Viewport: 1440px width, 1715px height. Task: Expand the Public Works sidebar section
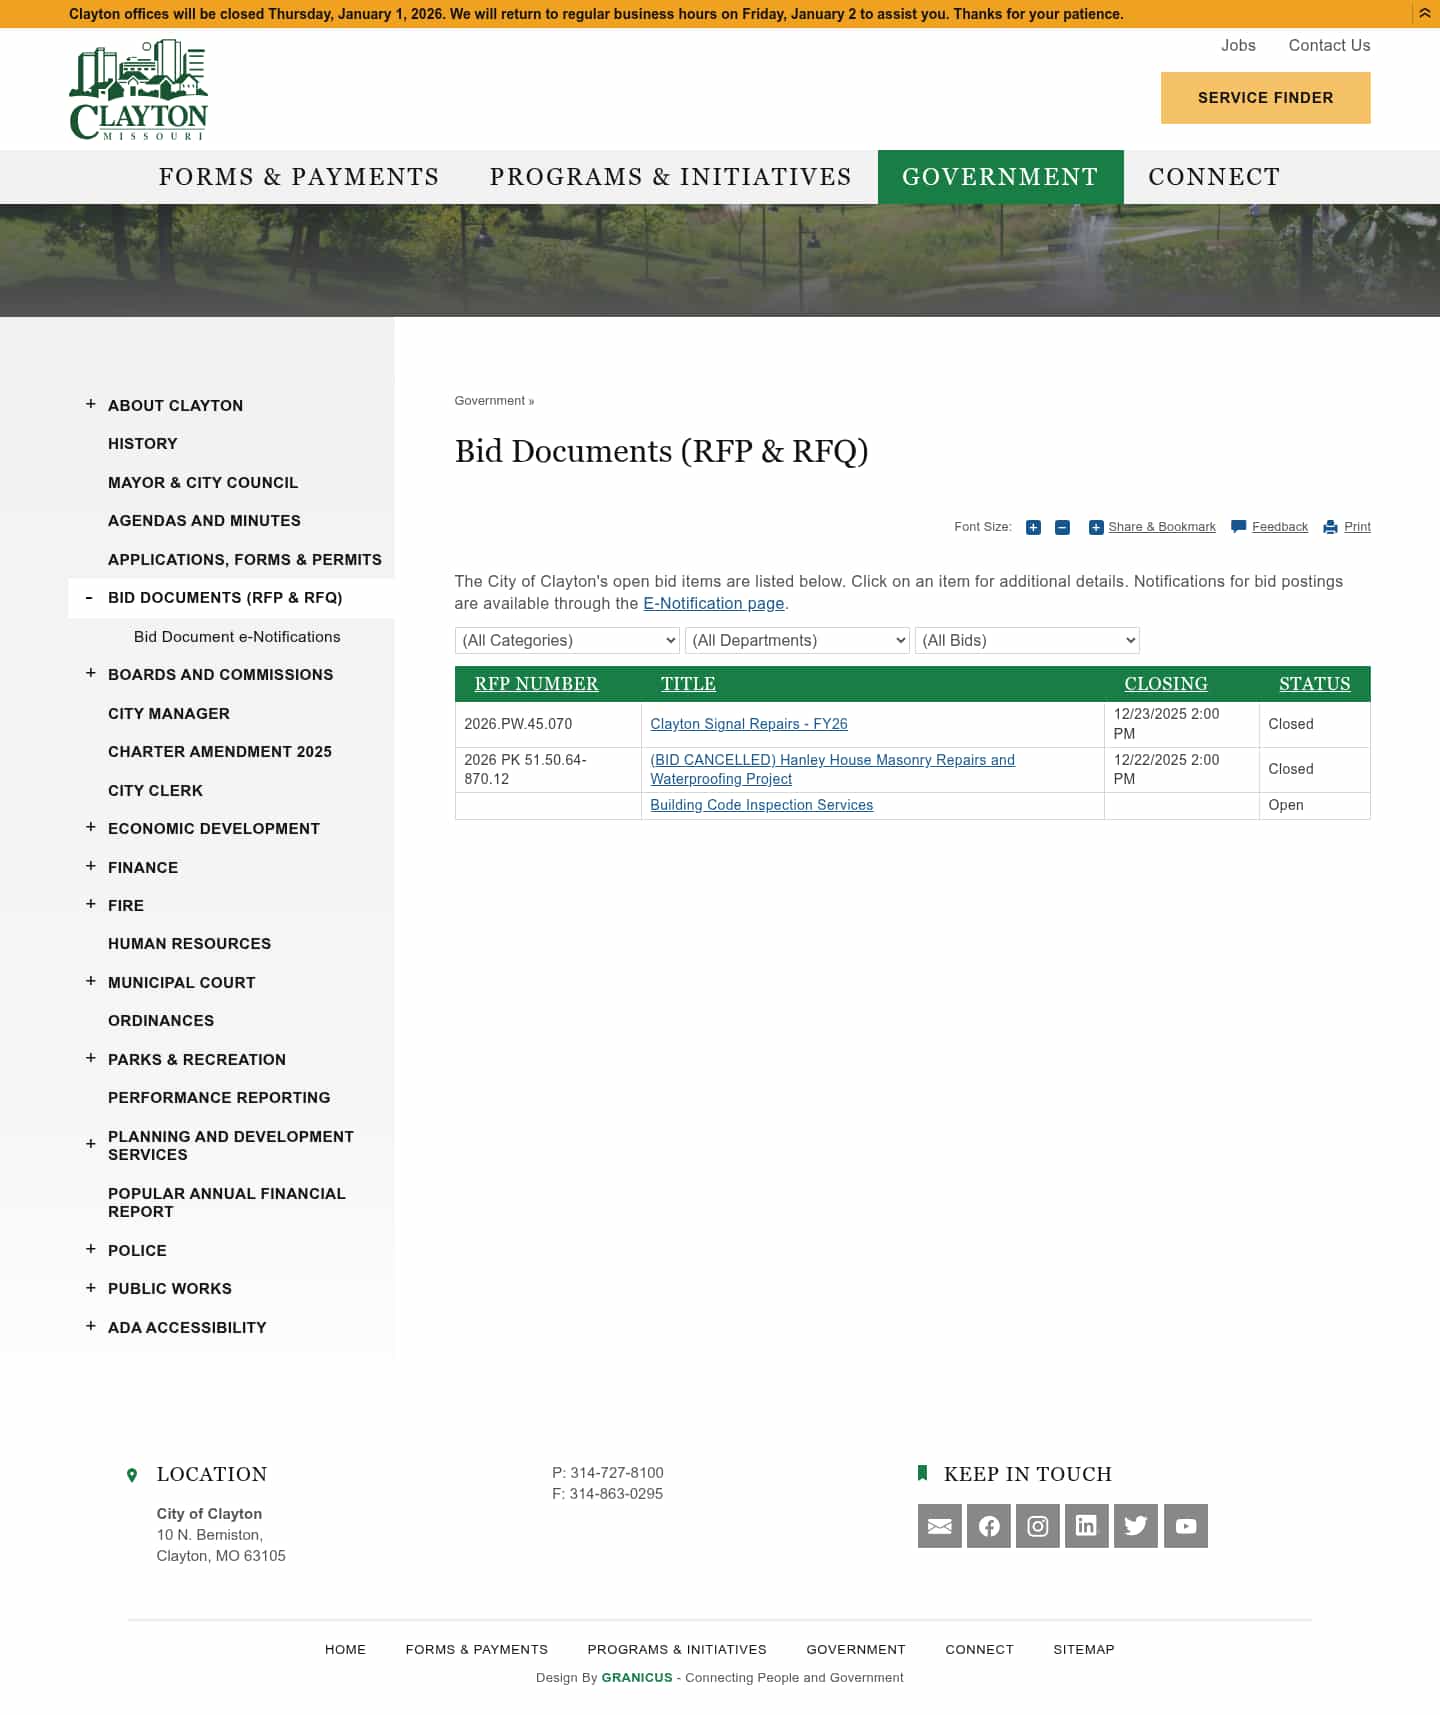pyautogui.click(x=90, y=1288)
